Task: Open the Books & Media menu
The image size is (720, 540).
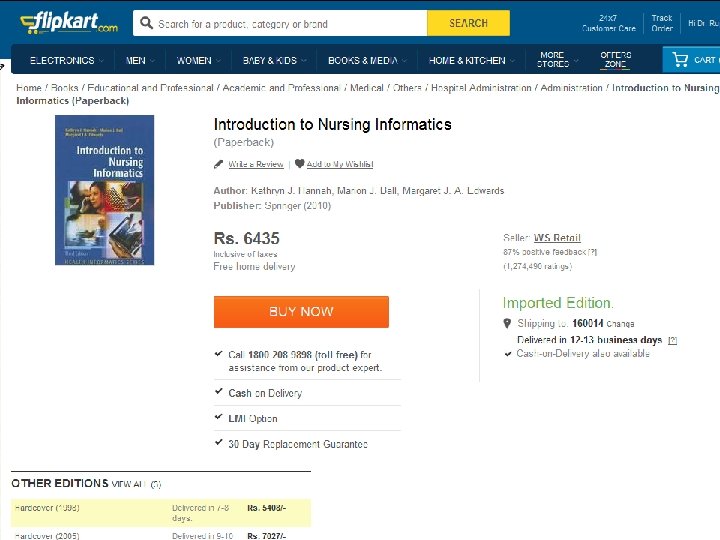Action: tap(367, 60)
